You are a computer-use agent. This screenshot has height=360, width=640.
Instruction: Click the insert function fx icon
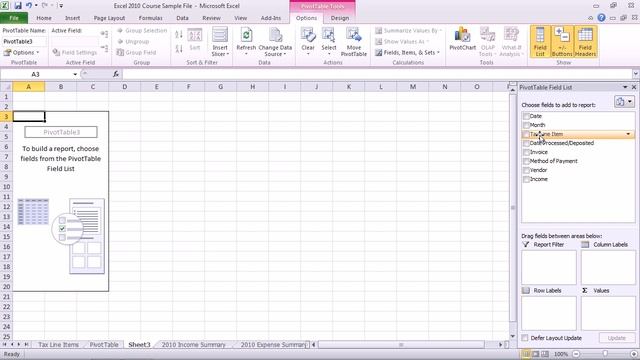(x=116, y=74)
